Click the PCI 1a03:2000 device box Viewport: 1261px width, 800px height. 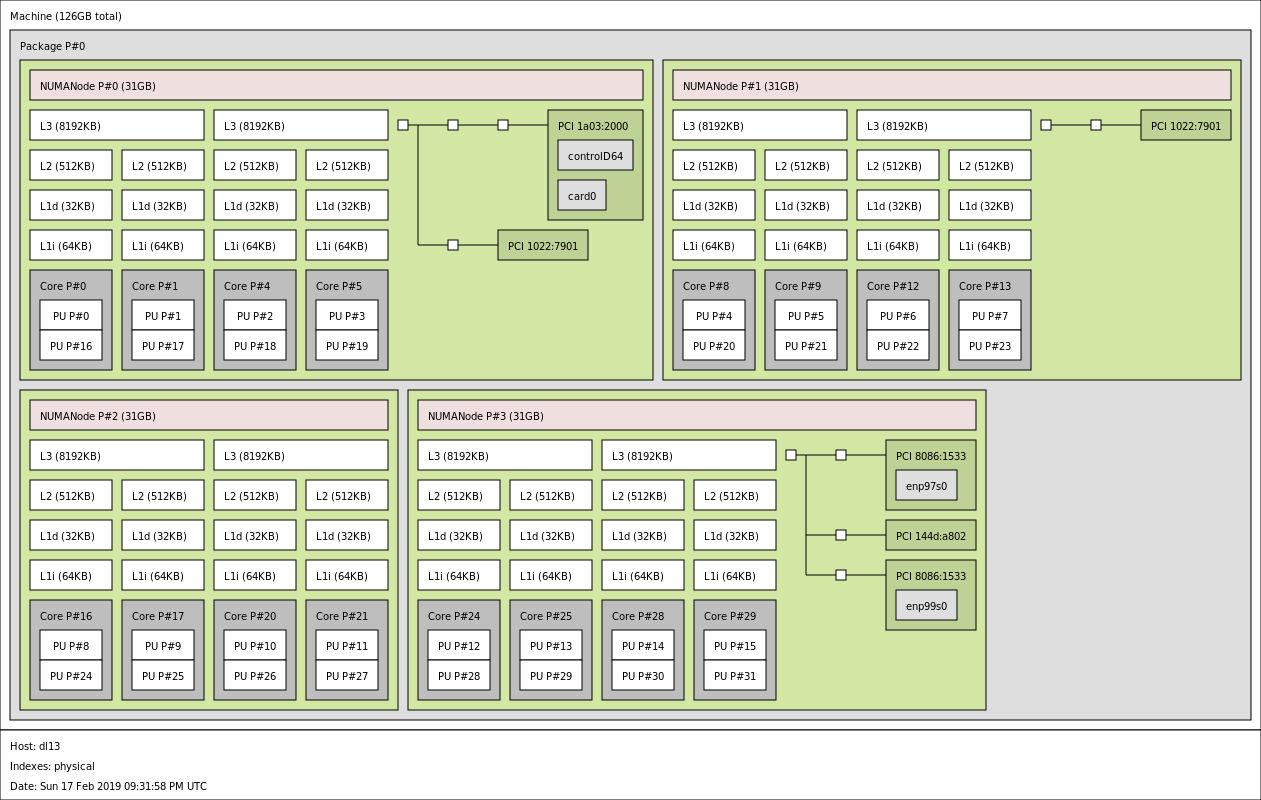(x=595, y=165)
